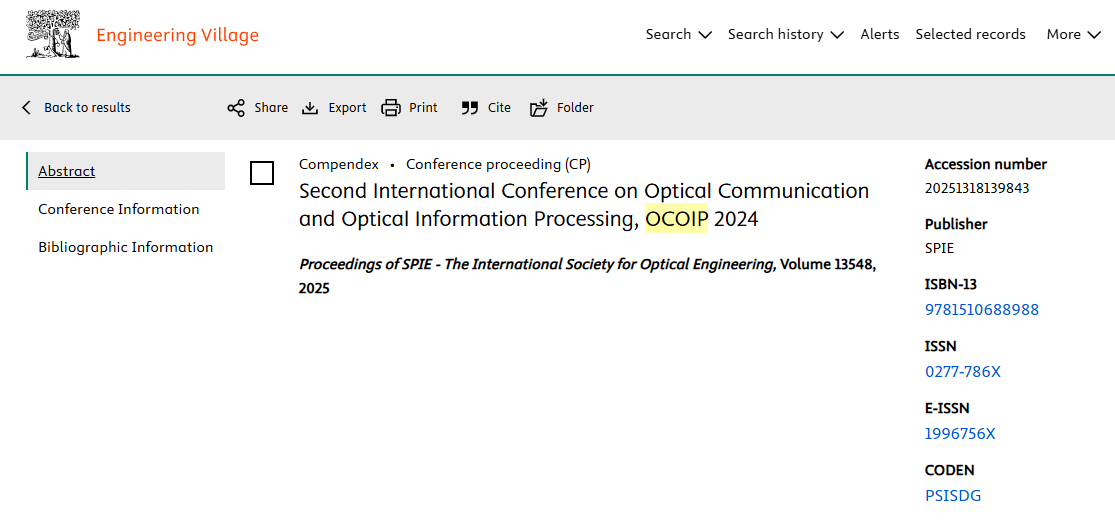Open the Conference Information section
The image size is (1115, 530).
[119, 209]
